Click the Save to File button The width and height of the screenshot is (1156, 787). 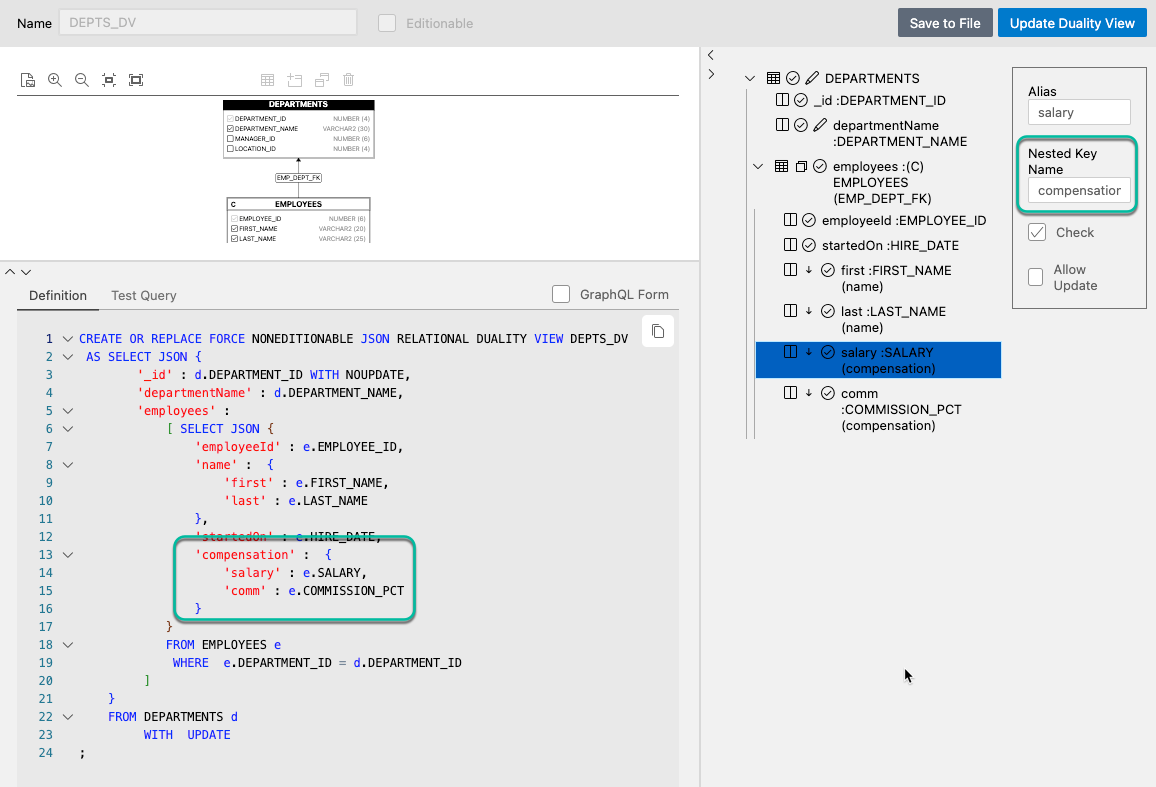[945, 23]
